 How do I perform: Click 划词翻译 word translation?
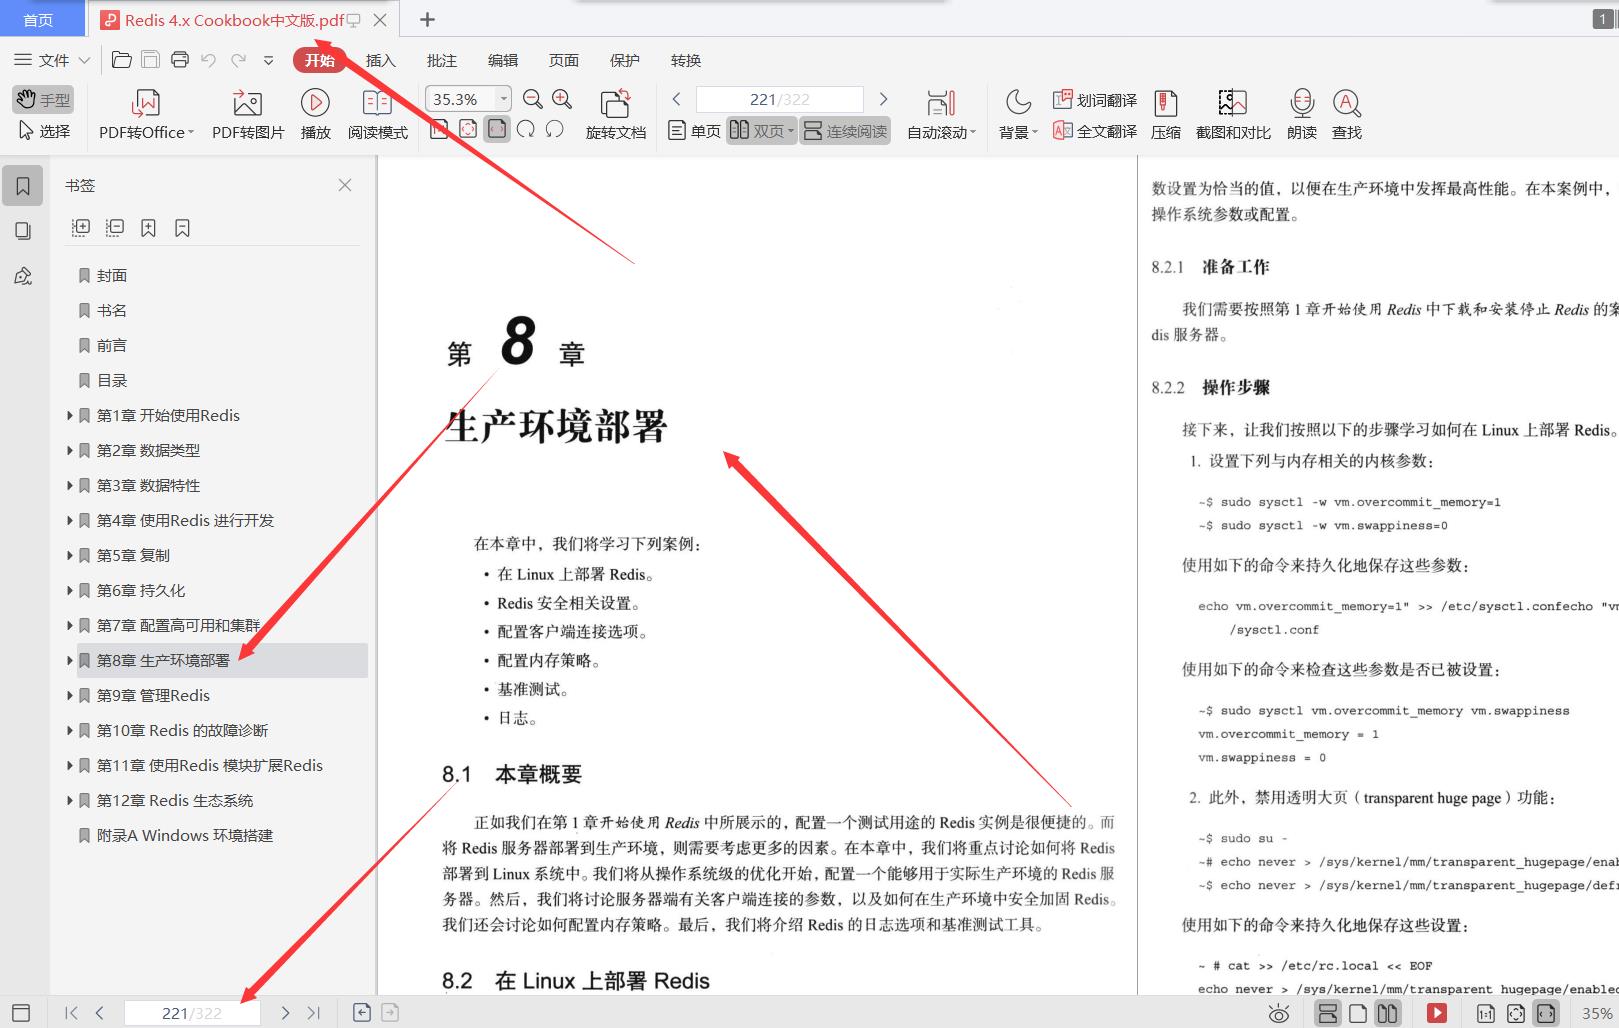click(x=1095, y=100)
